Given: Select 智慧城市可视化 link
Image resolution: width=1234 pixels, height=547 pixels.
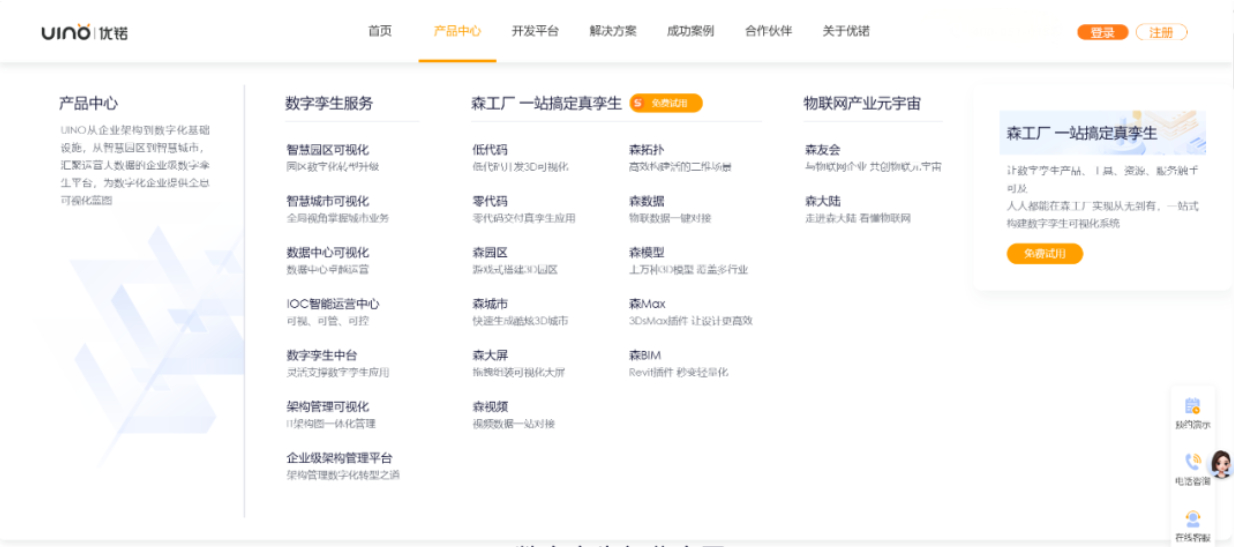Looking at the screenshot, I should tap(327, 201).
